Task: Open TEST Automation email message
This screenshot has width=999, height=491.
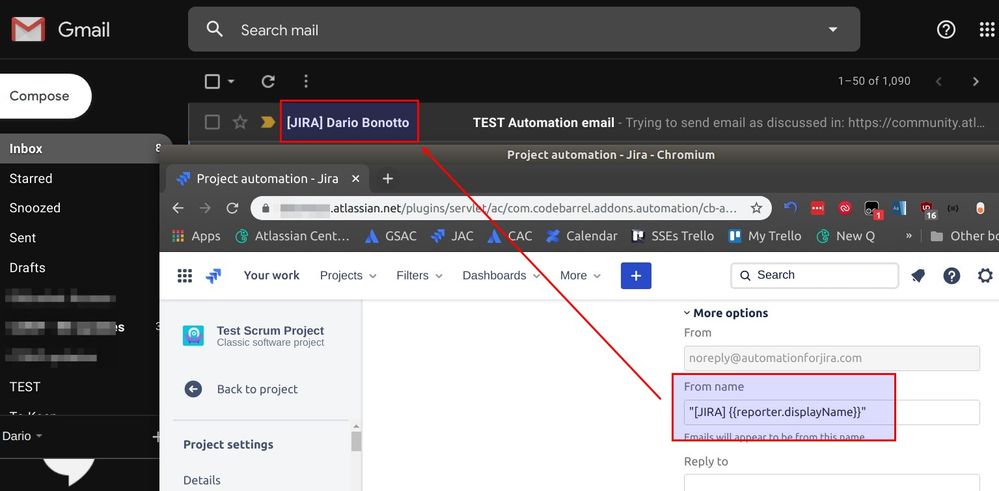Action: 543,122
